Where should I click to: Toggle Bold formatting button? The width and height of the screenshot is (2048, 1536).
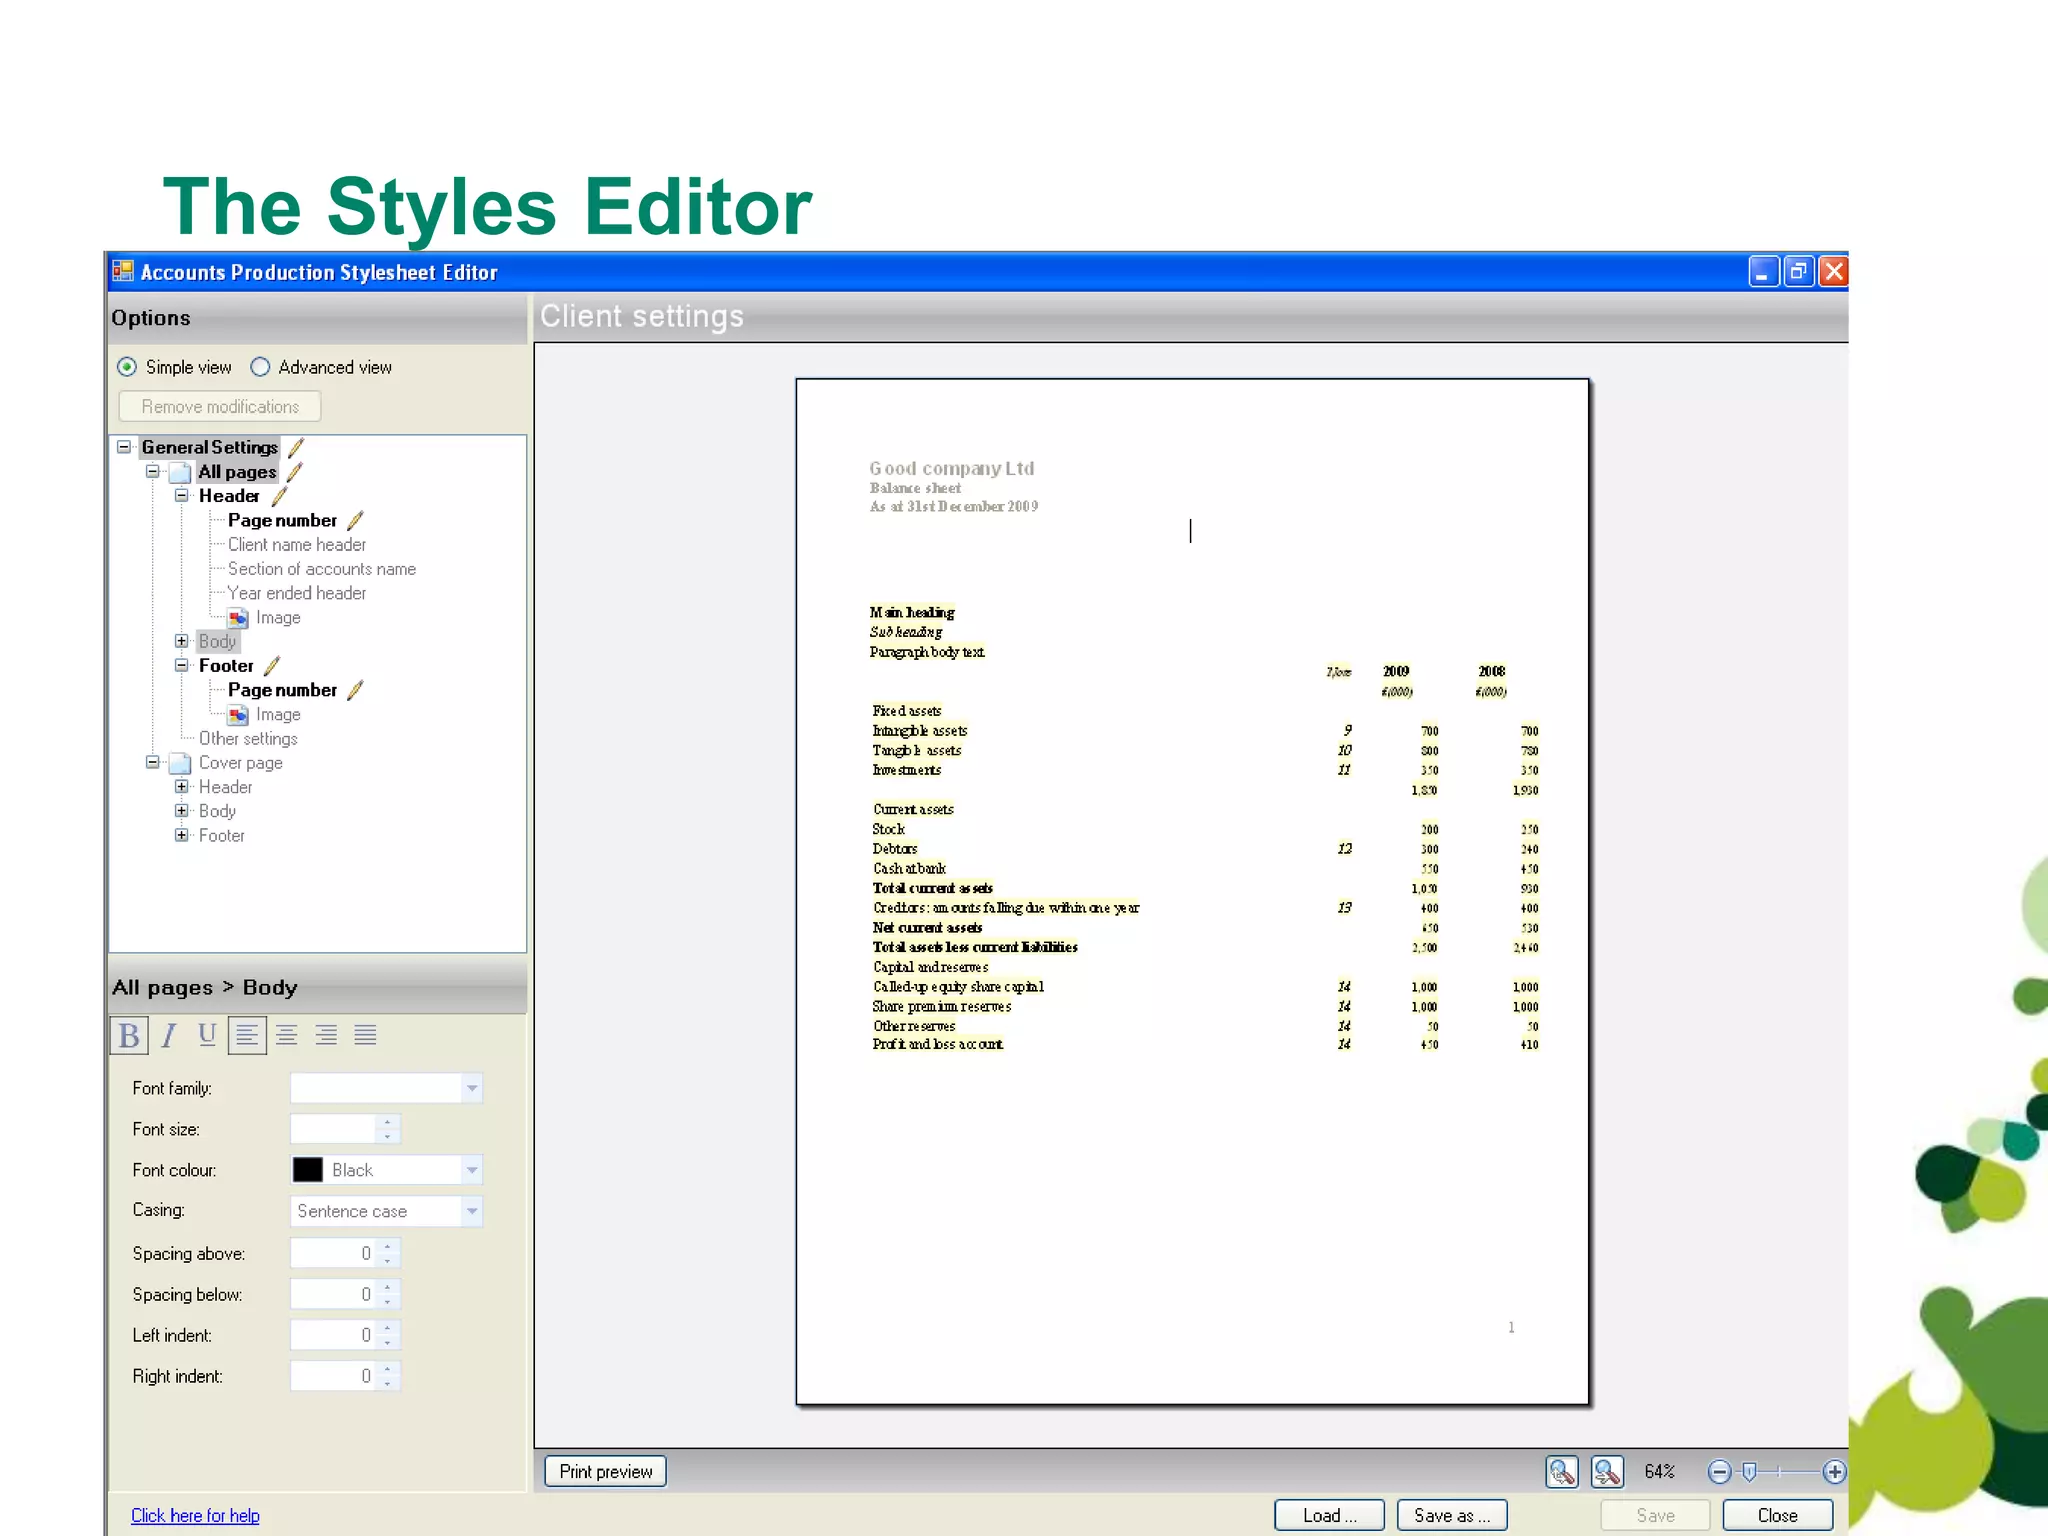coord(129,1035)
